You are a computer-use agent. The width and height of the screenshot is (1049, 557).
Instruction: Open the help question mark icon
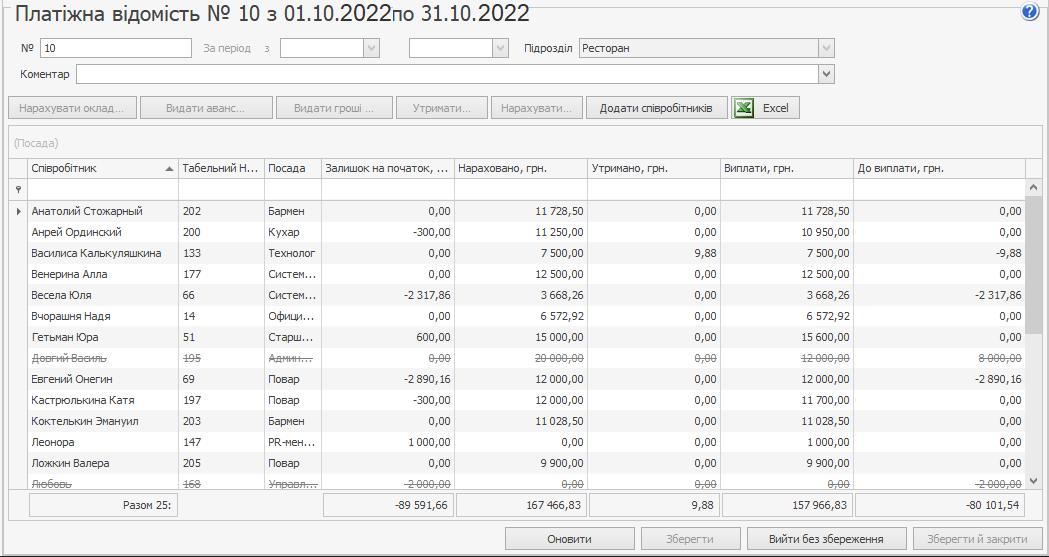pos(1029,12)
